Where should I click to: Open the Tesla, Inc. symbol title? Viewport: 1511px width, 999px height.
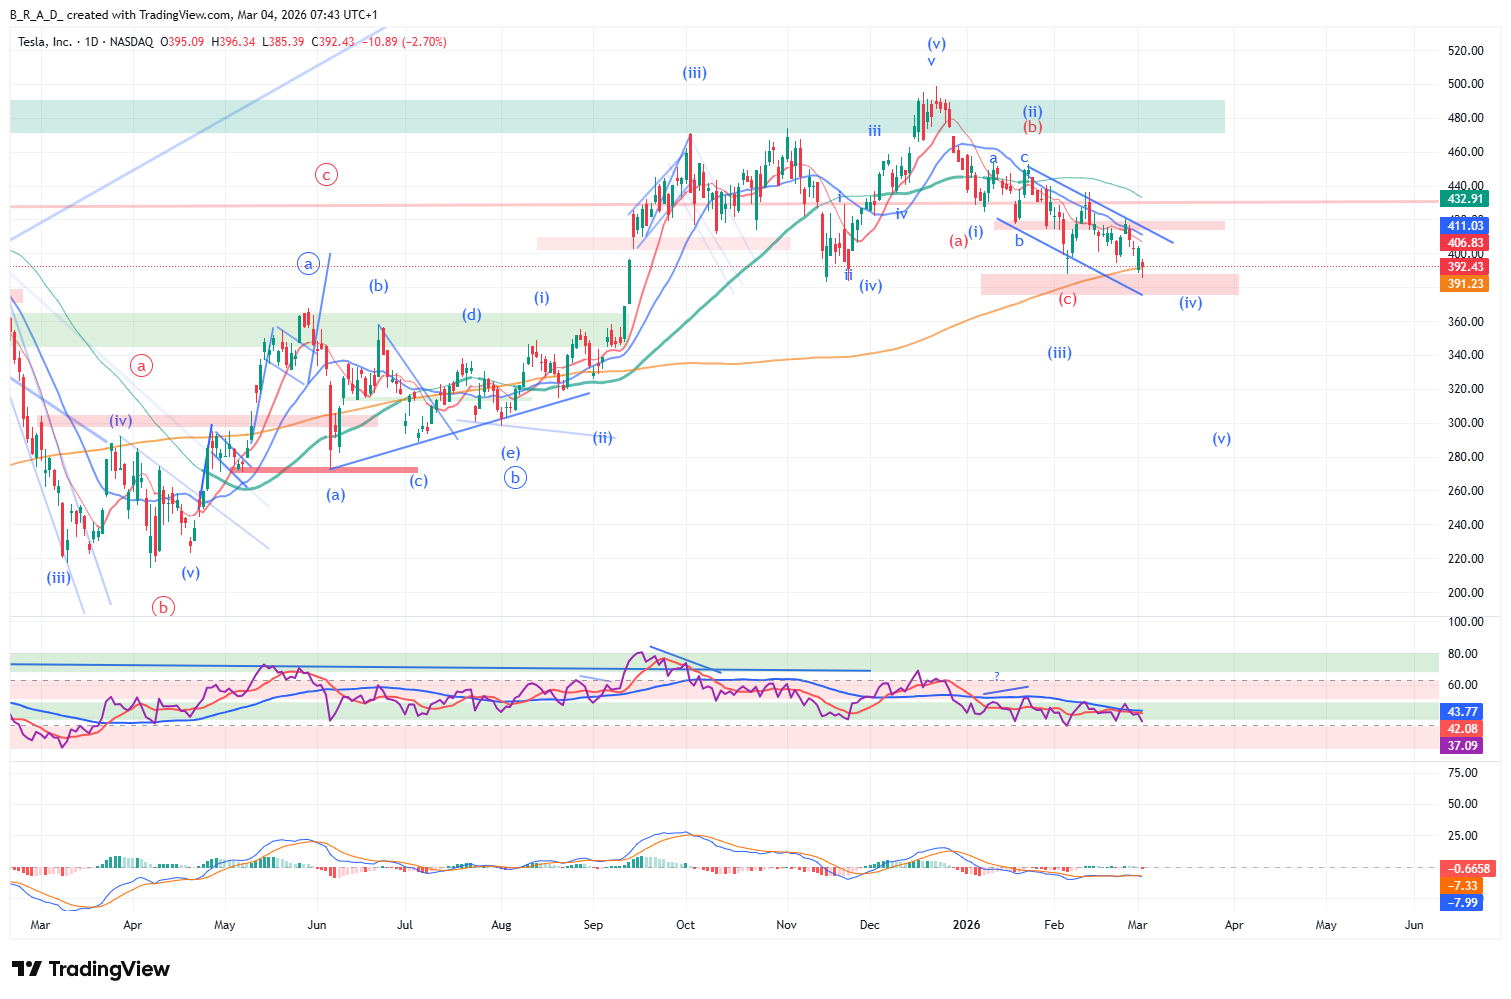pyautogui.click(x=45, y=42)
